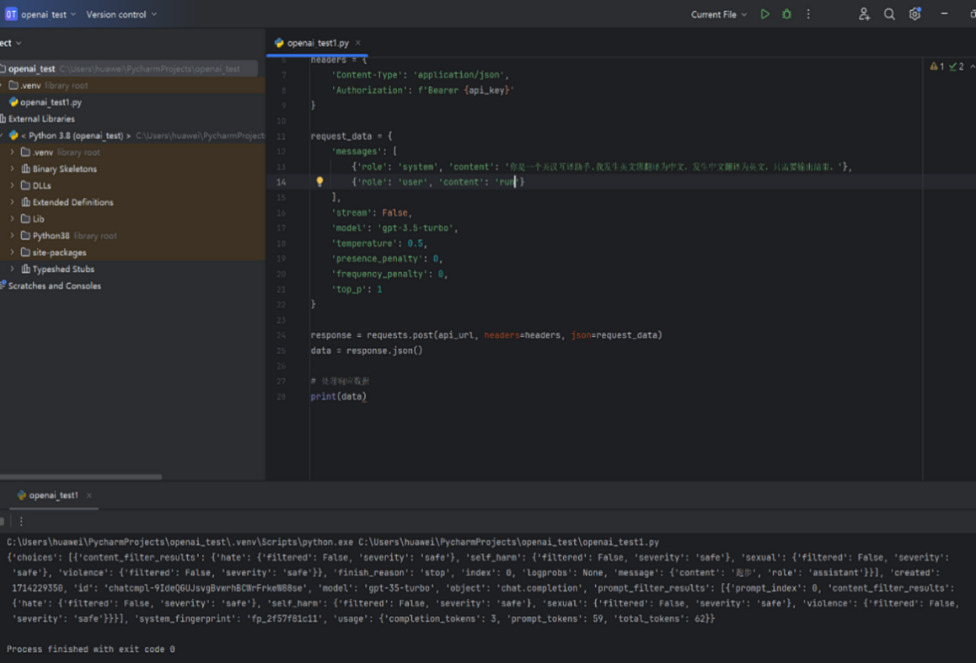Place cursor on the 'messages': [ line

(364, 151)
